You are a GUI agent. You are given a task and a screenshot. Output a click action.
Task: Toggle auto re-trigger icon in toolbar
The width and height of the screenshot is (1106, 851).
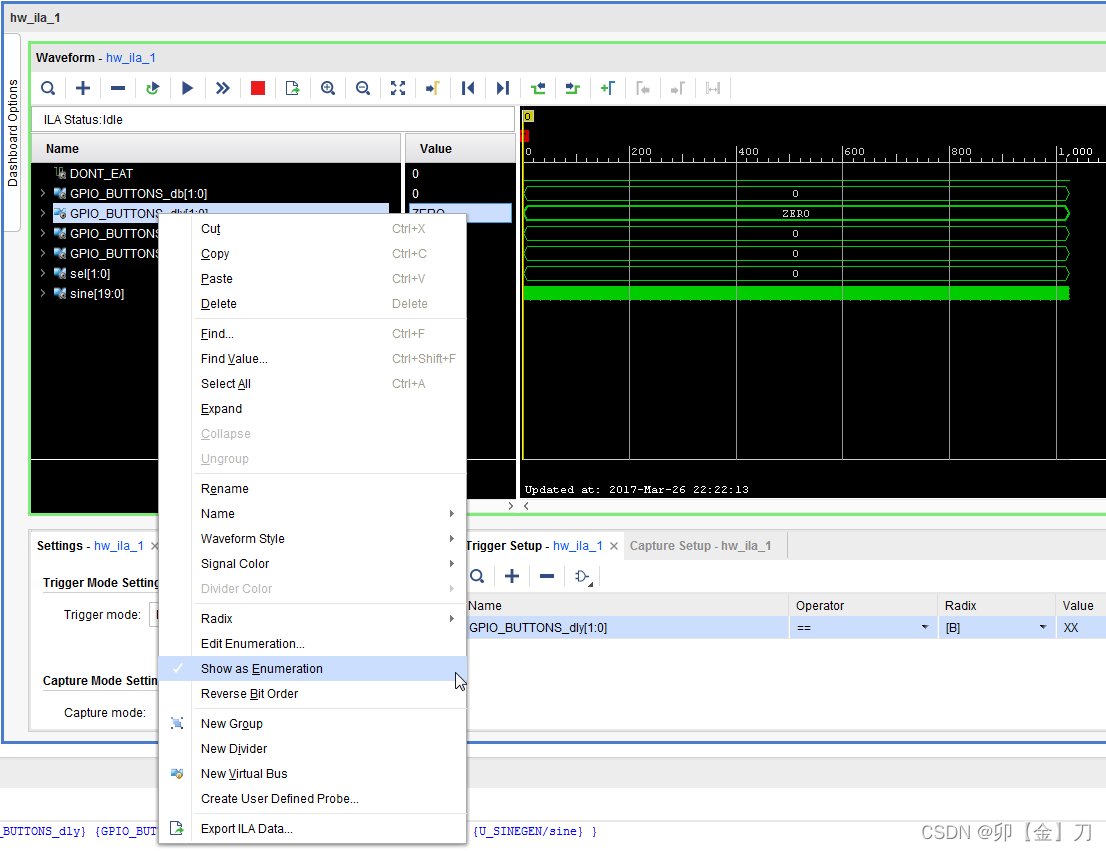pos(152,88)
